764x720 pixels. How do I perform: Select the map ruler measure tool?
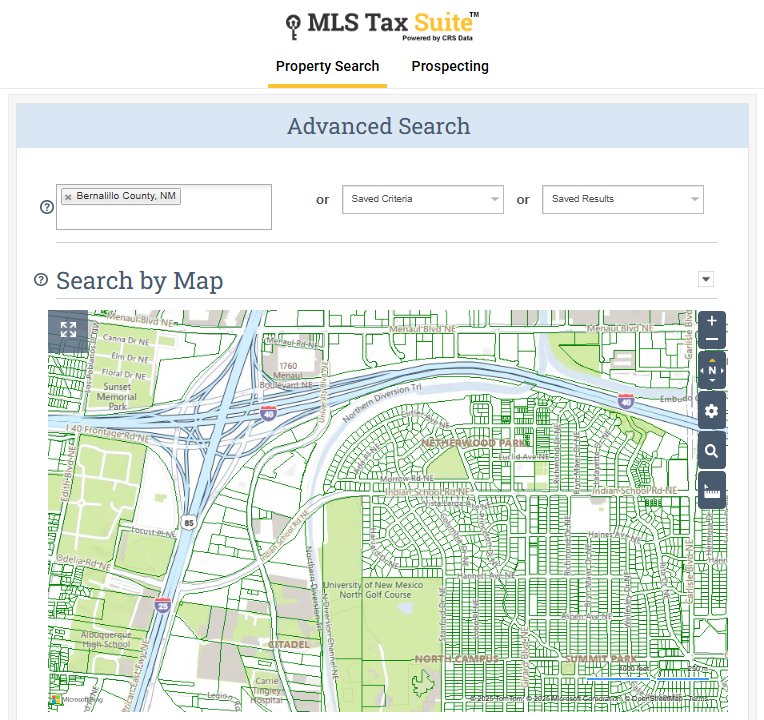click(x=712, y=491)
